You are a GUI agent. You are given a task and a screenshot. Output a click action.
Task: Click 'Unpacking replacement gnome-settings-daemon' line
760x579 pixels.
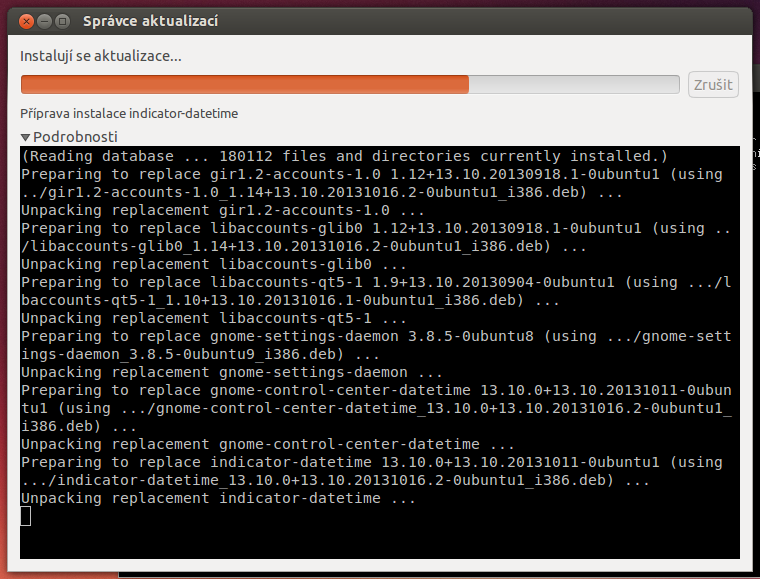pyautogui.click(x=232, y=372)
